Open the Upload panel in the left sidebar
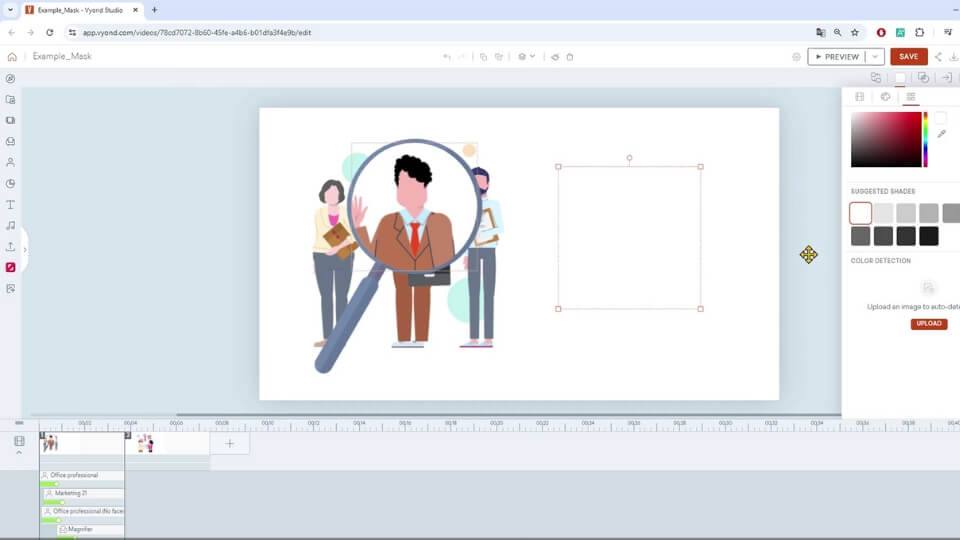 11,246
